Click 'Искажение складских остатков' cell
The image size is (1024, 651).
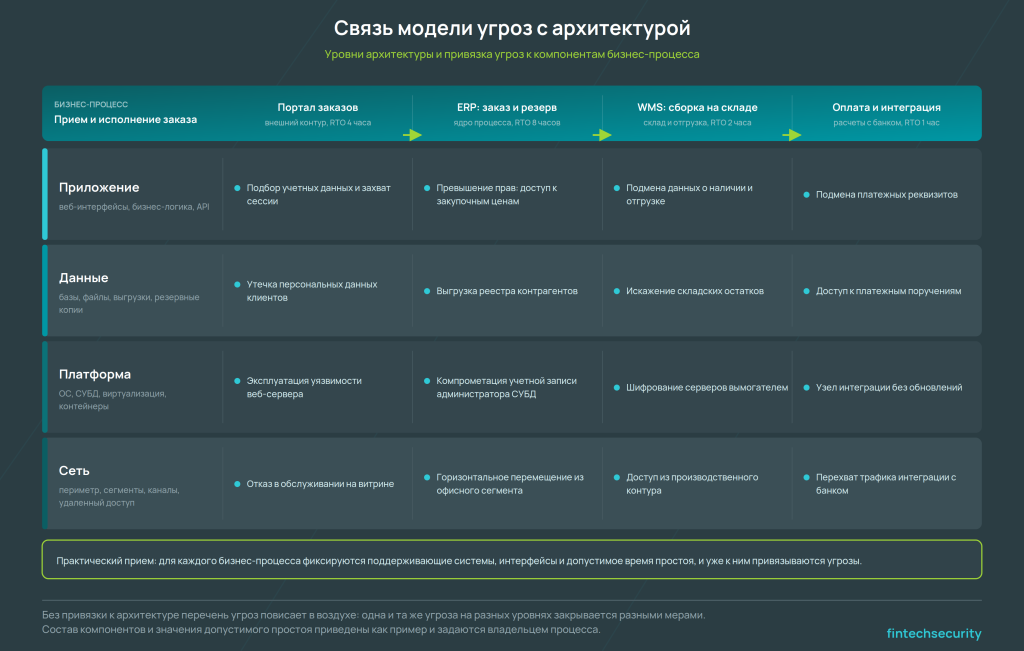tap(695, 291)
